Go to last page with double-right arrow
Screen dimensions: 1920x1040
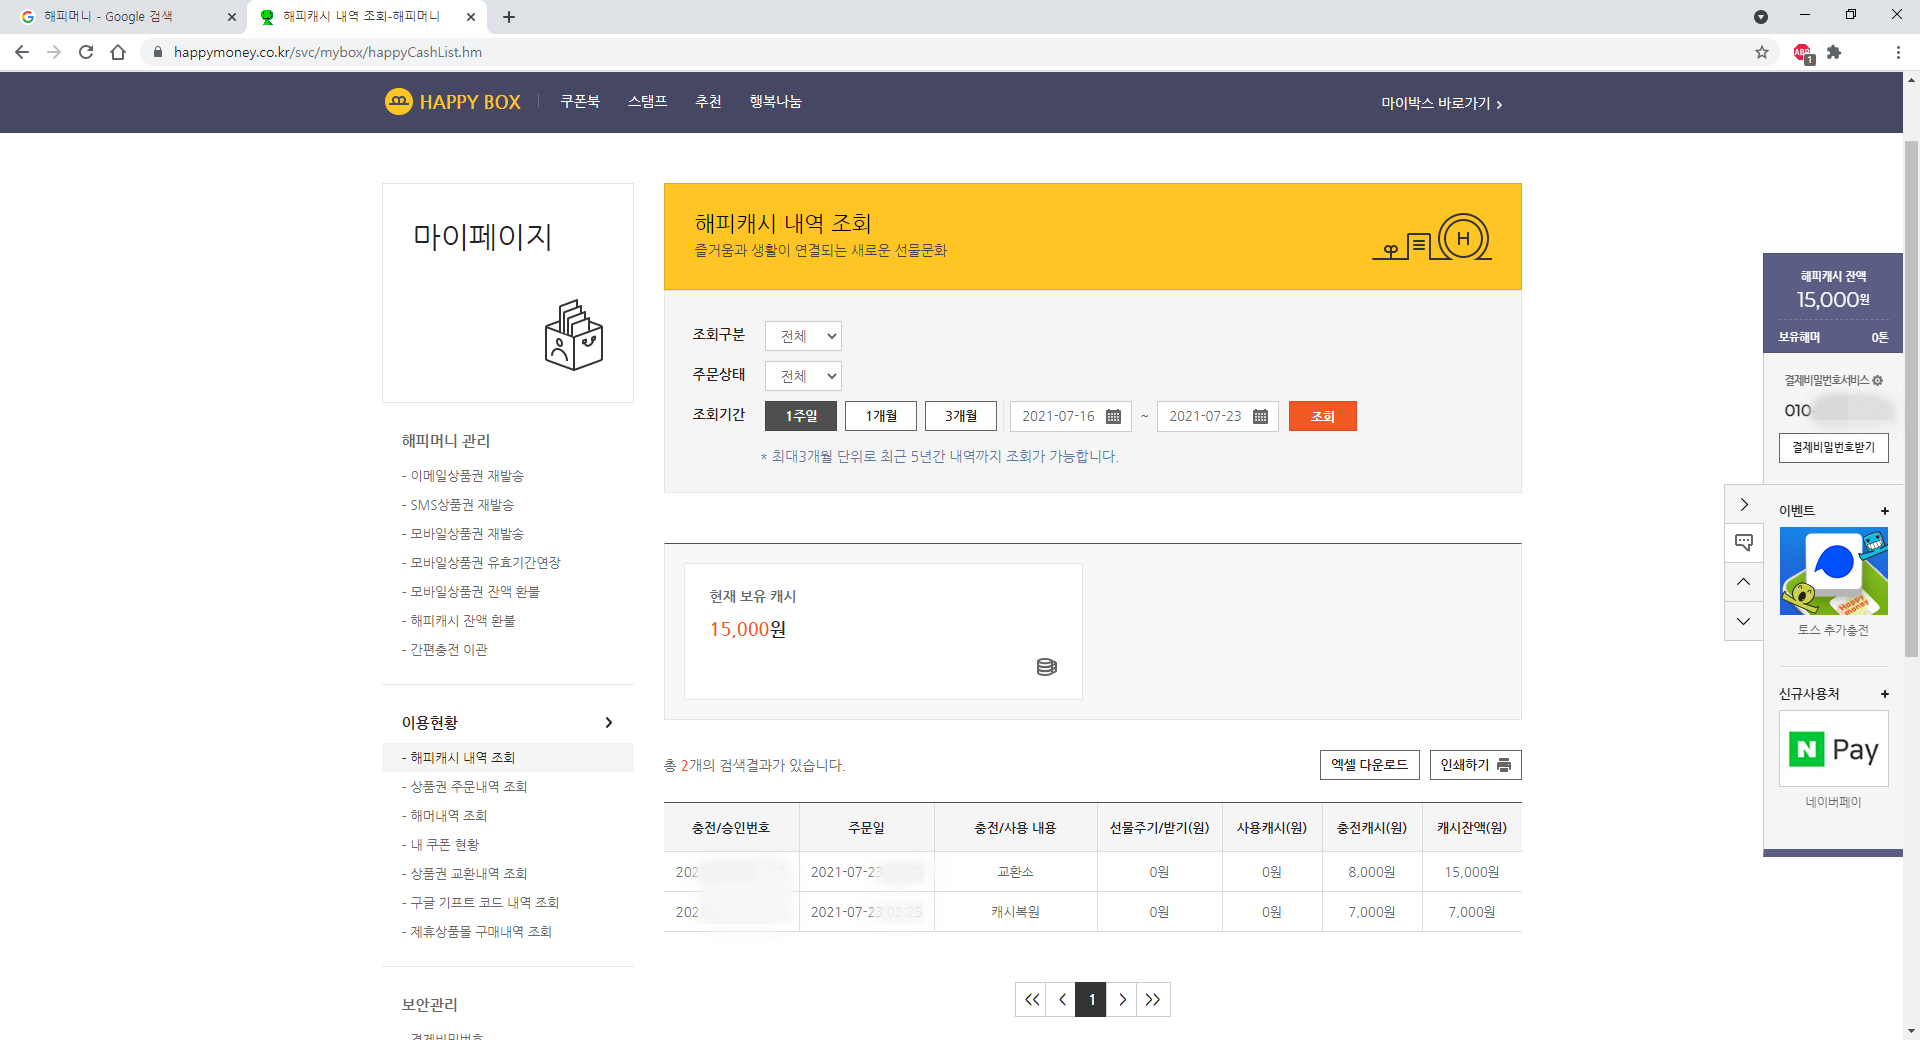(x=1153, y=999)
